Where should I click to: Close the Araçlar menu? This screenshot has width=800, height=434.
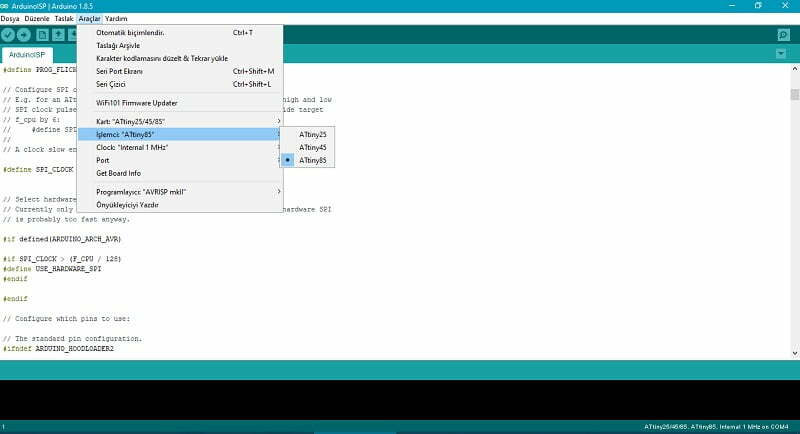(x=89, y=18)
